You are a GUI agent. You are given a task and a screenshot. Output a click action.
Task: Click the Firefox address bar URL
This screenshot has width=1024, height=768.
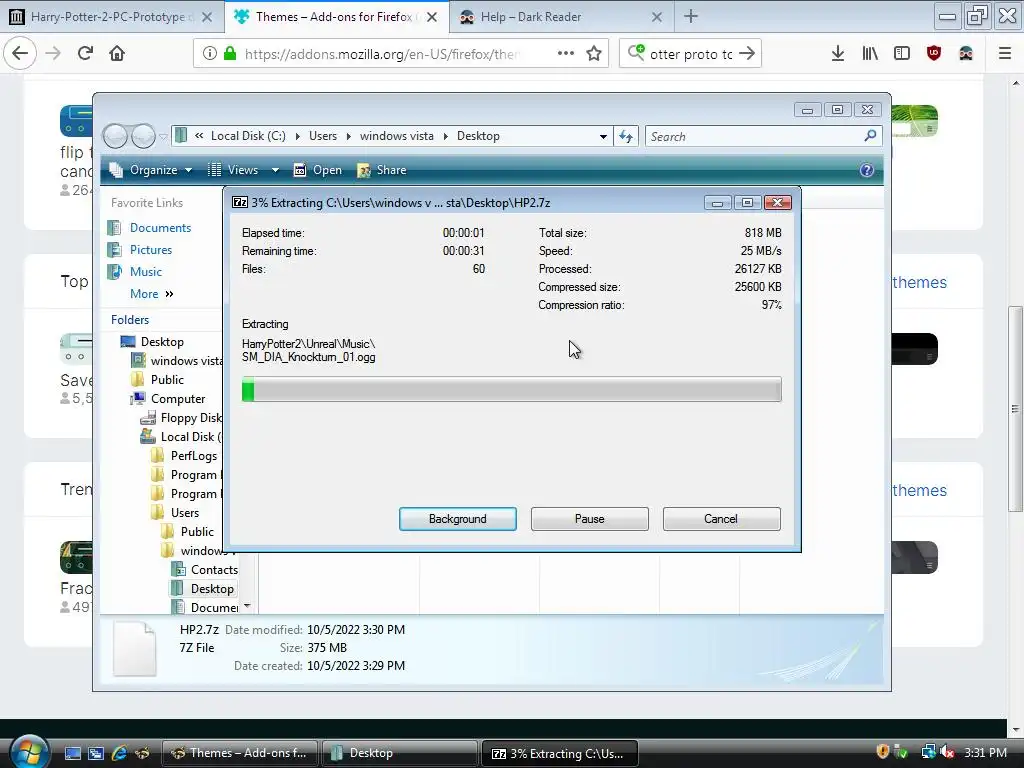click(x=383, y=54)
